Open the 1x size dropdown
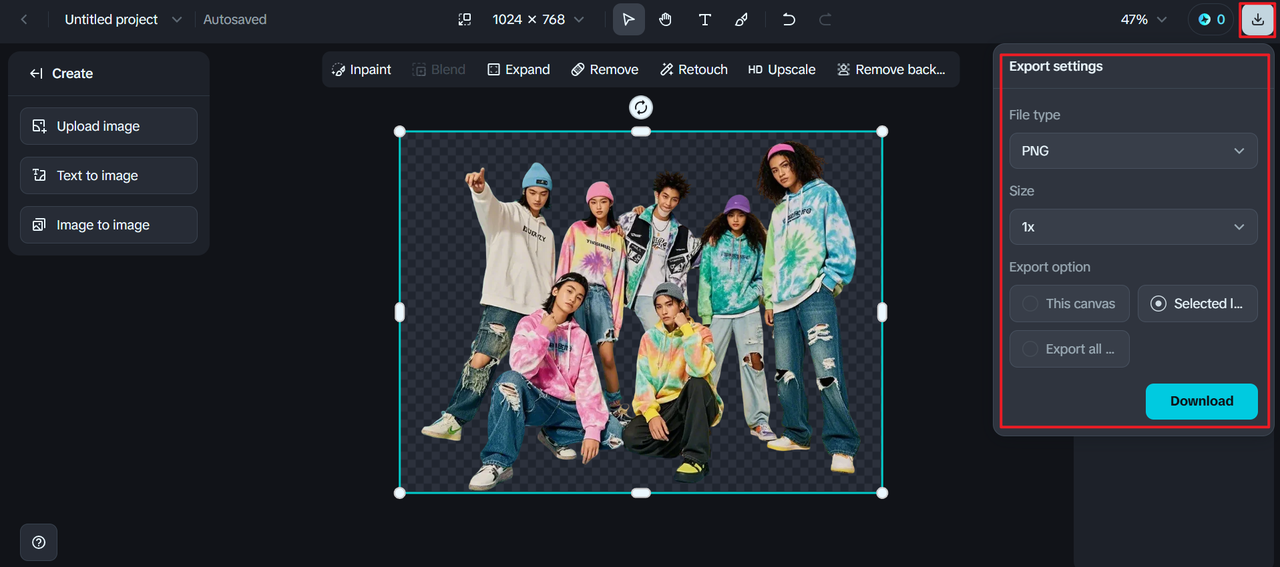 [1133, 227]
